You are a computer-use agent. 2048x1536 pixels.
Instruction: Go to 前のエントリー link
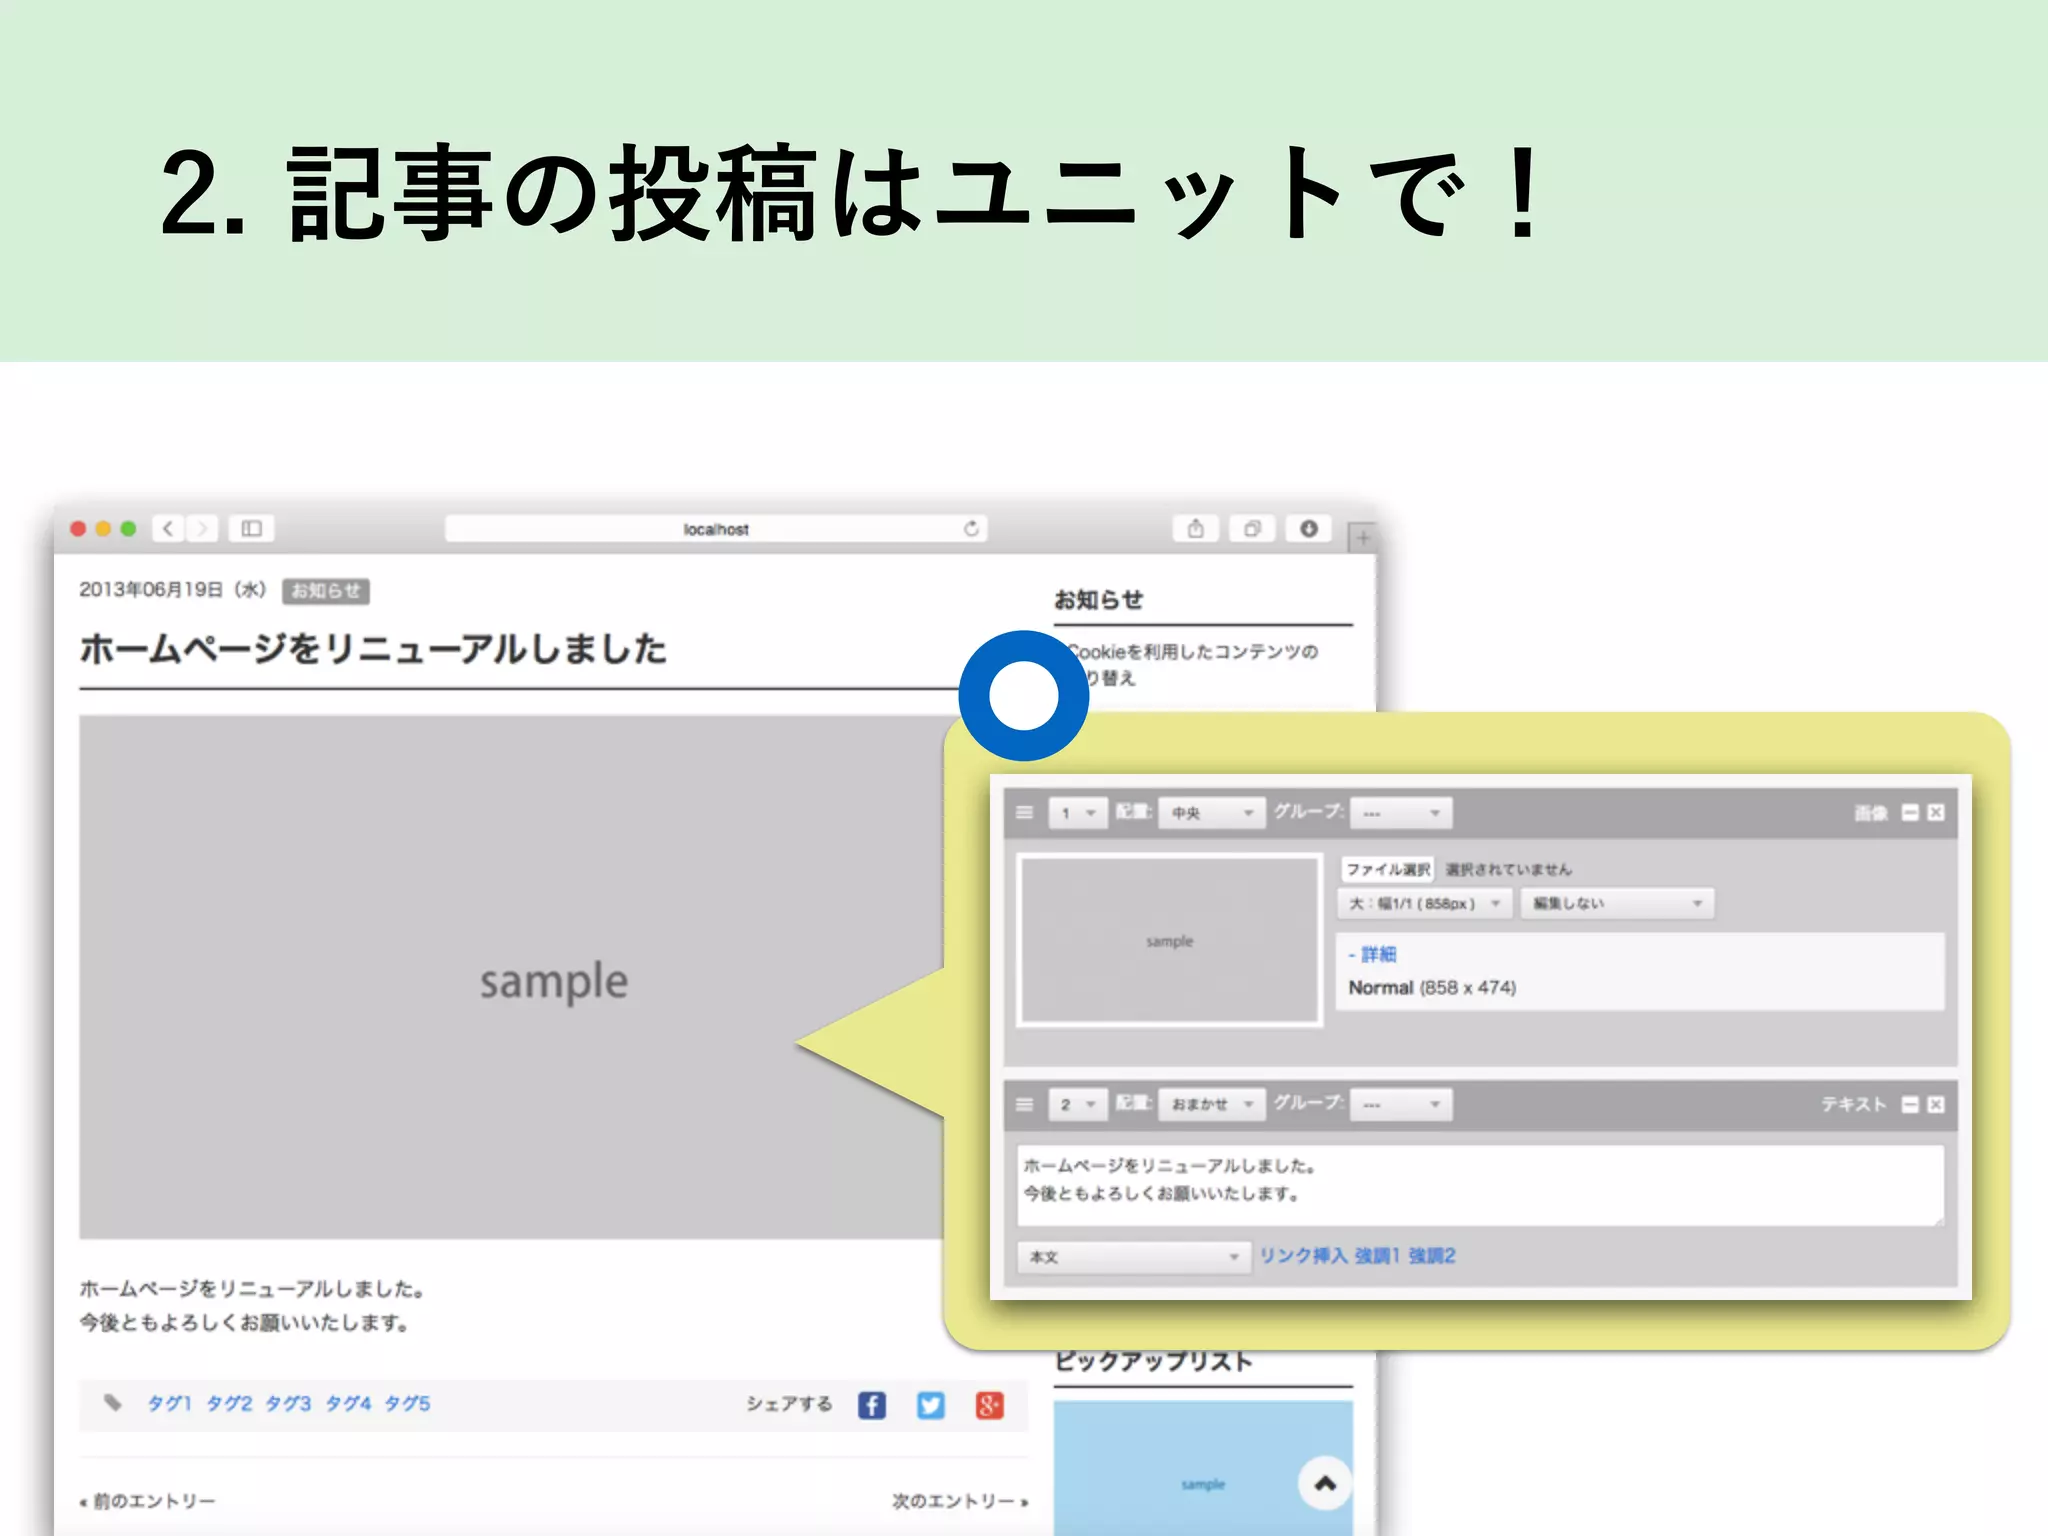click(148, 1501)
